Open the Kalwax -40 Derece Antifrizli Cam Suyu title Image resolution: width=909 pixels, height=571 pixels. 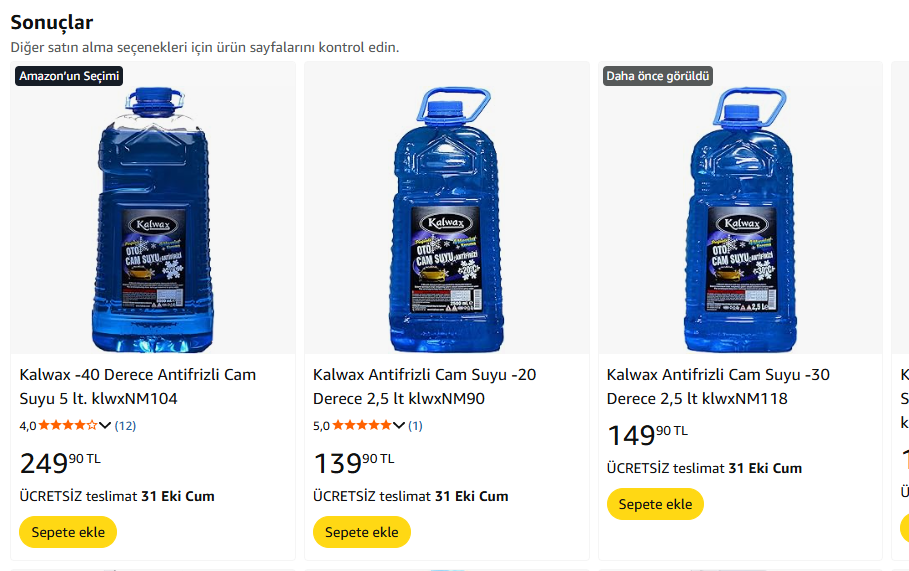click(138, 386)
